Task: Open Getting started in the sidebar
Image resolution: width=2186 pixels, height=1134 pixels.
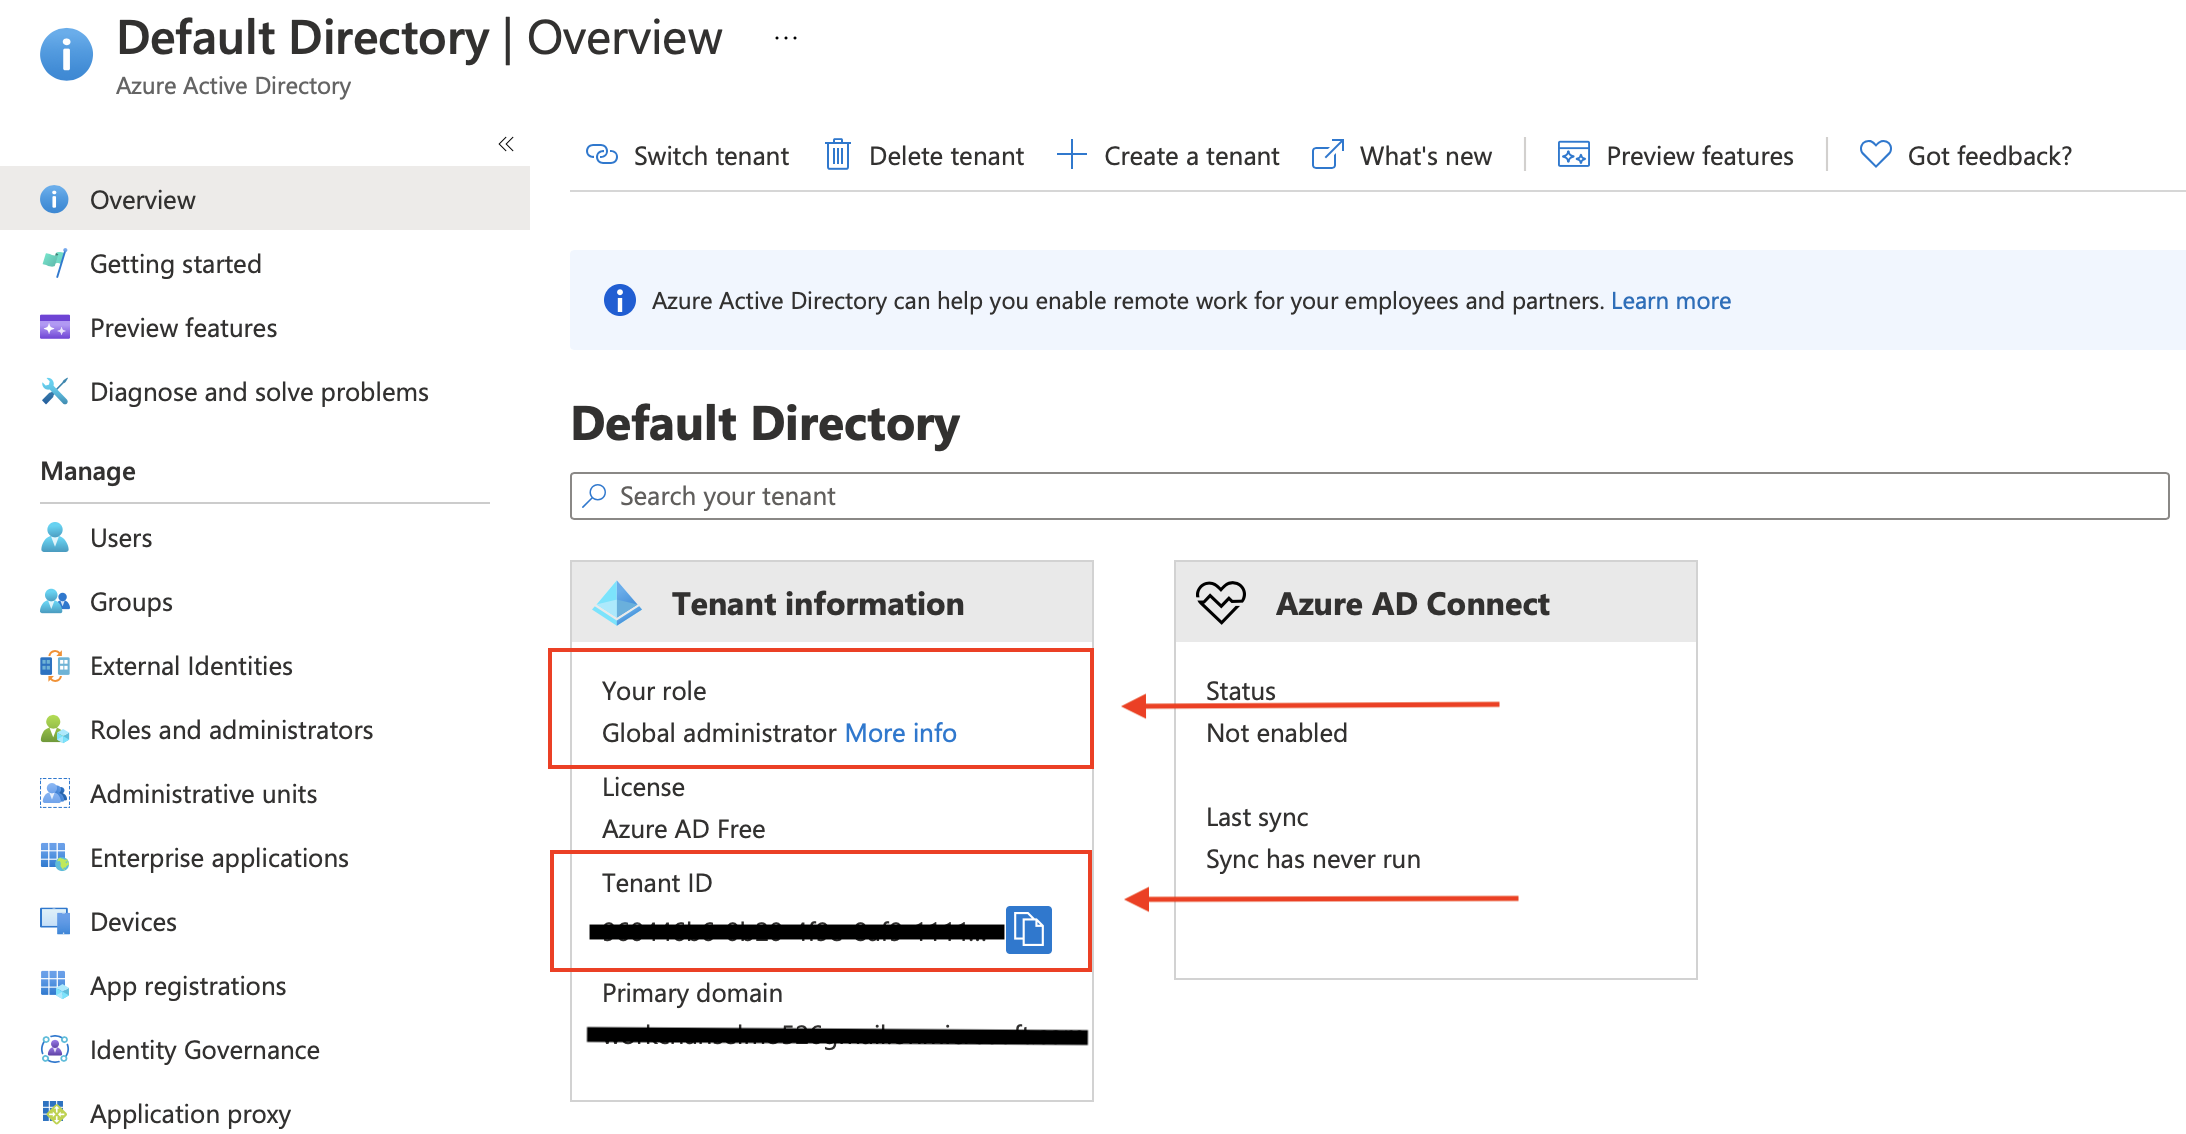Action: pyautogui.click(x=175, y=264)
